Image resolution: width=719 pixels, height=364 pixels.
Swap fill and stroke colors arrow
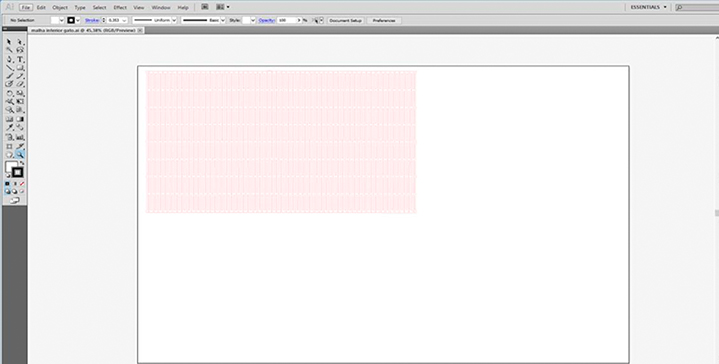[x=22, y=163]
